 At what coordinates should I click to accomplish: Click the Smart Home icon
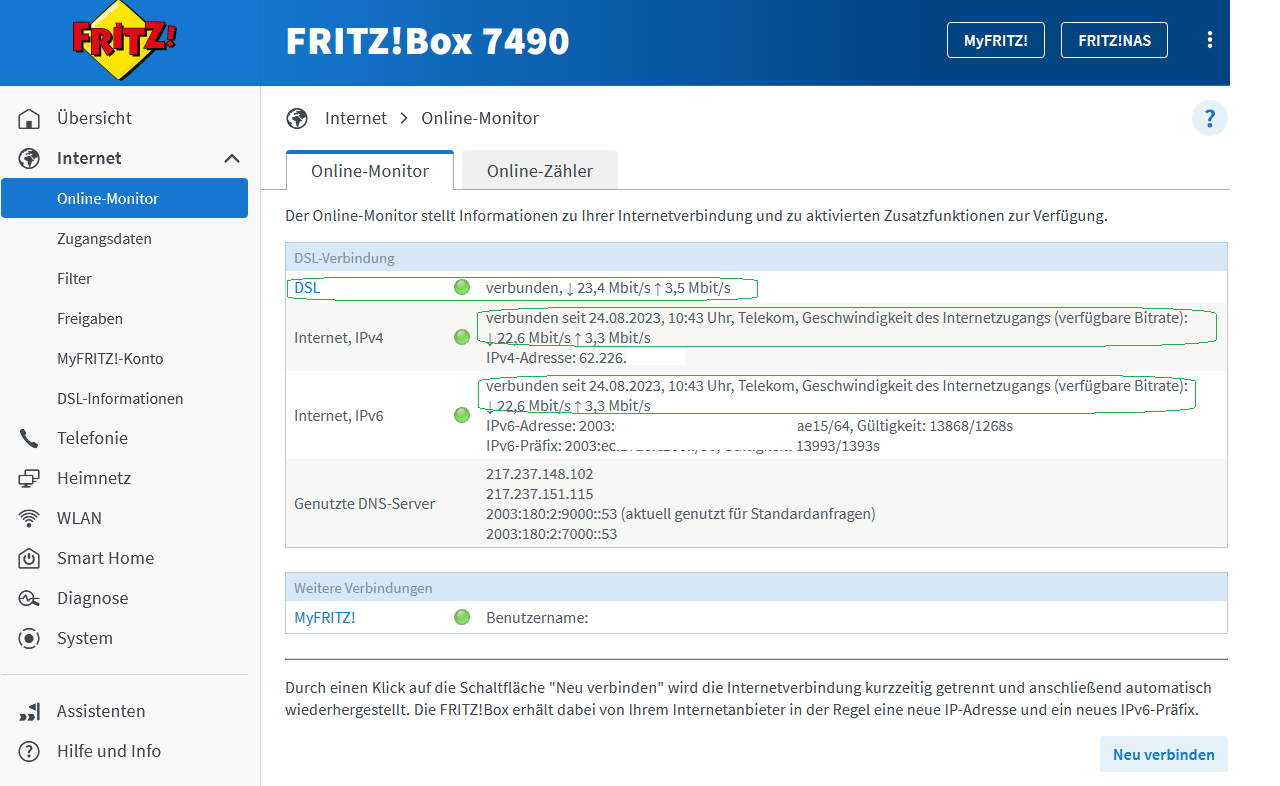[29, 558]
